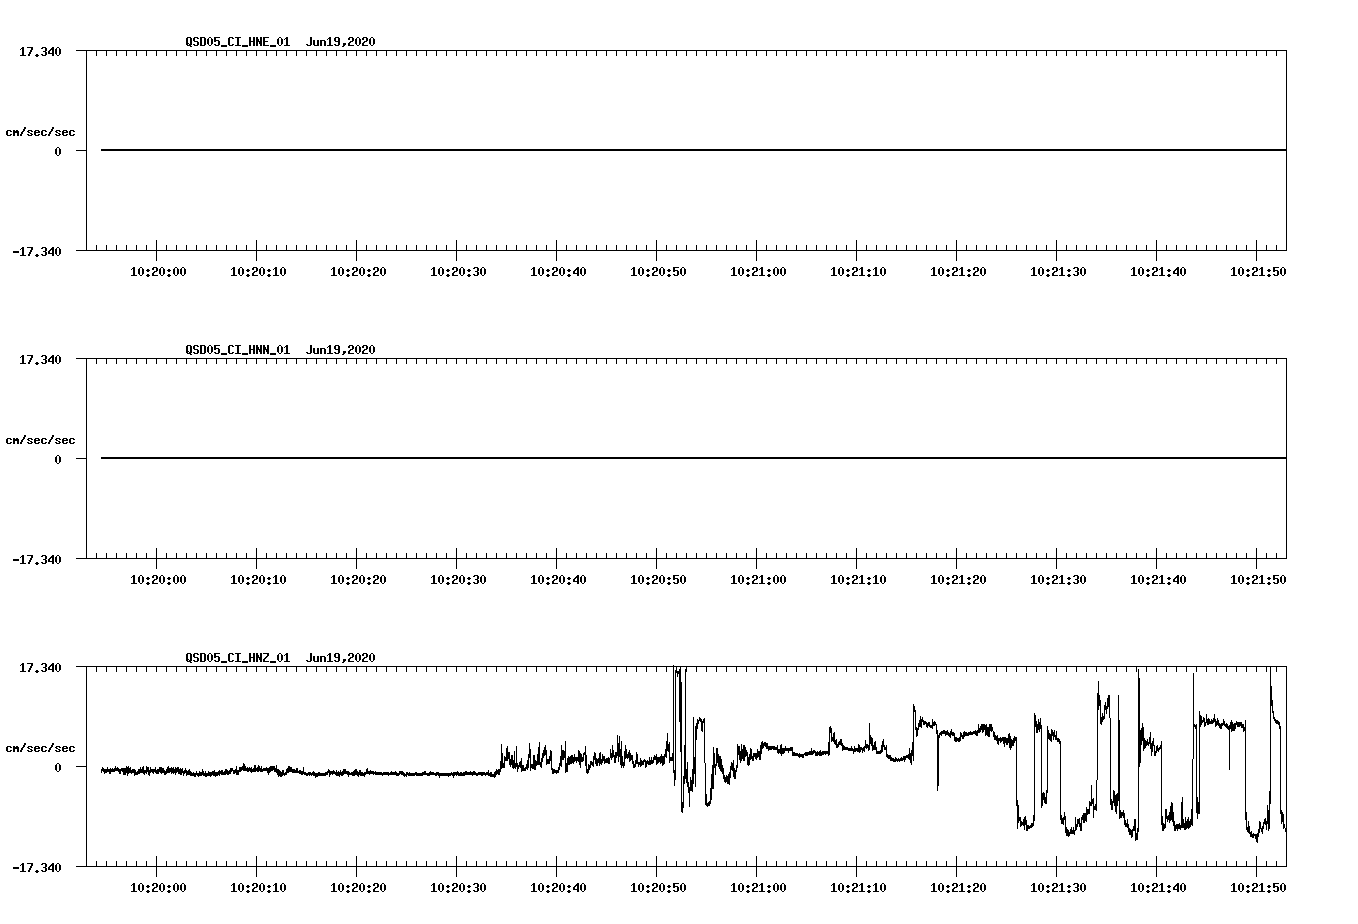Image resolution: width=1358 pixels, height=924 pixels.
Task: Click the 10:20:10 time label under HNN plot
Action: (x=258, y=580)
